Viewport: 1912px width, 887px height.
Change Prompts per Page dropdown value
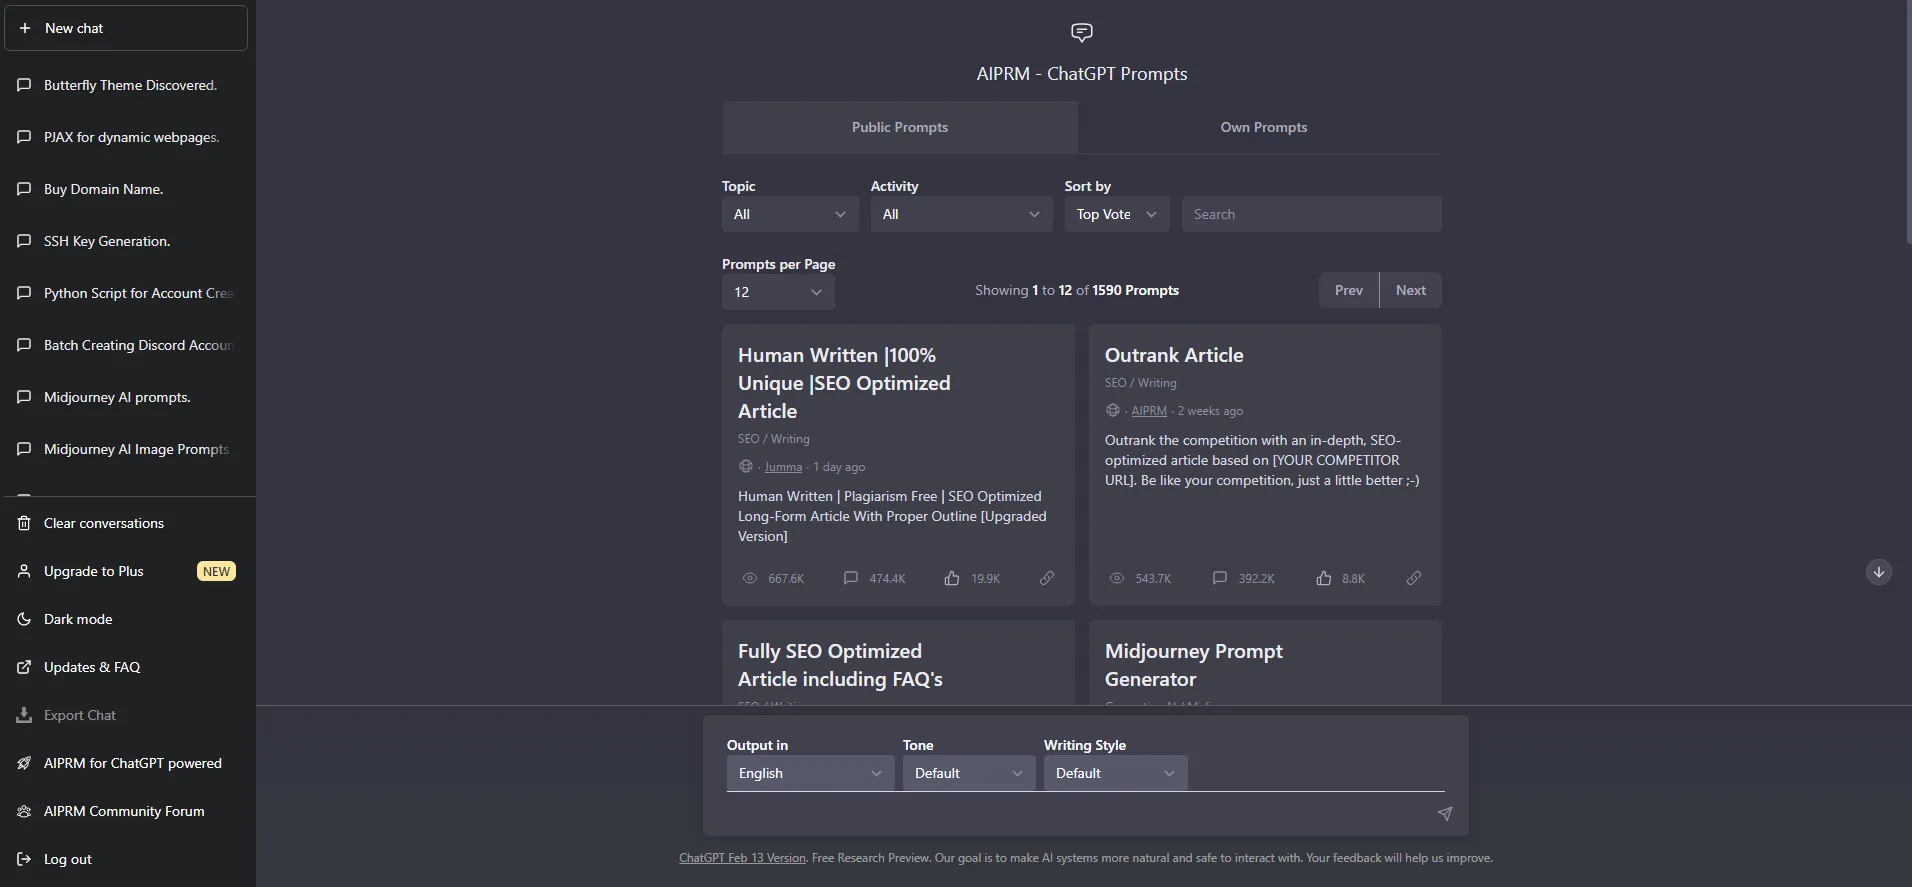(x=778, y=292)
